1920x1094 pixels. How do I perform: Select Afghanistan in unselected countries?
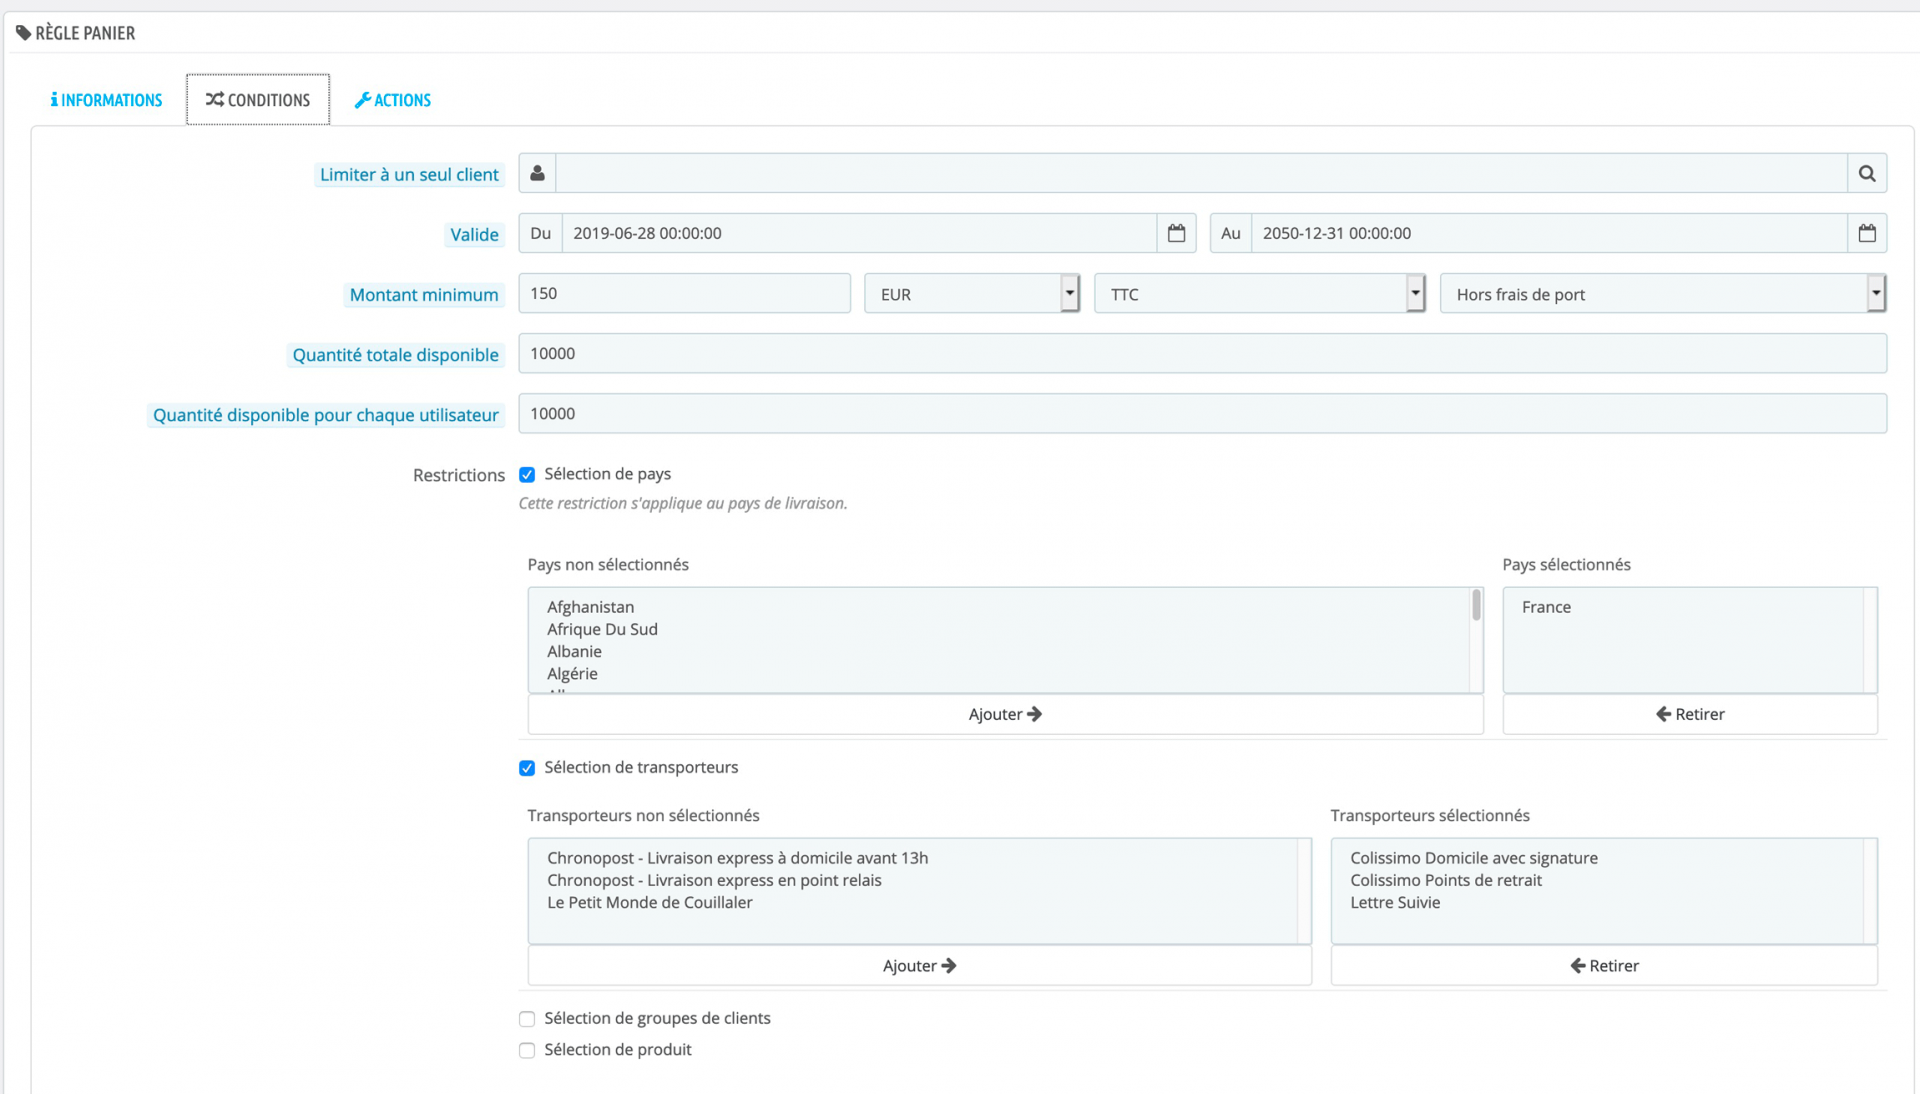[590, 607]
